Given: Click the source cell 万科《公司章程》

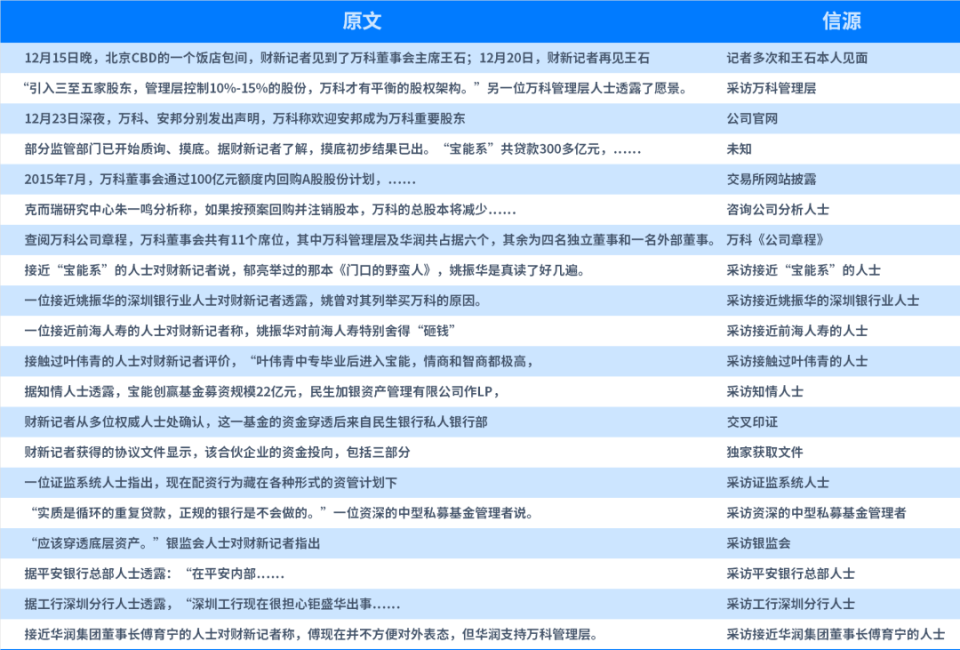Looking at the screenshot, I should (x=775, y=240).
